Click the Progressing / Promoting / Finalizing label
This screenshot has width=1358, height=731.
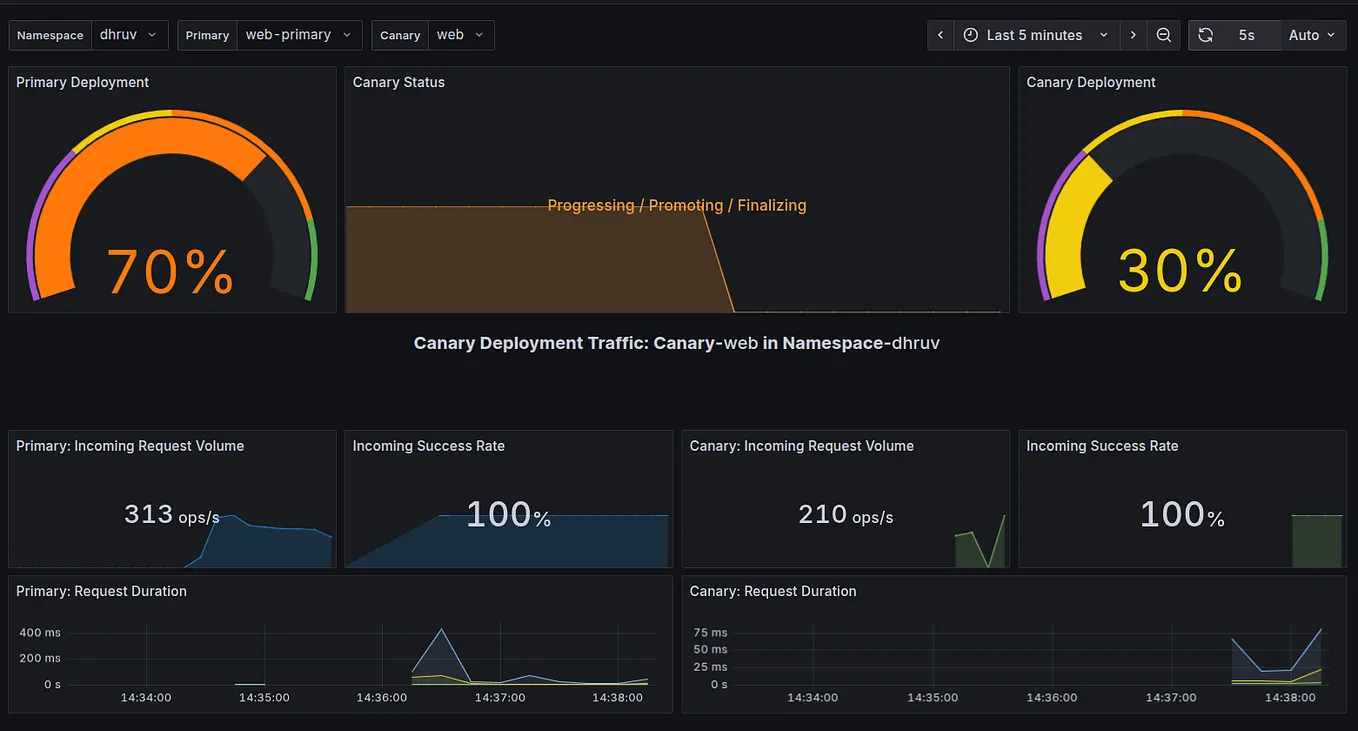(x=677, y=205)
